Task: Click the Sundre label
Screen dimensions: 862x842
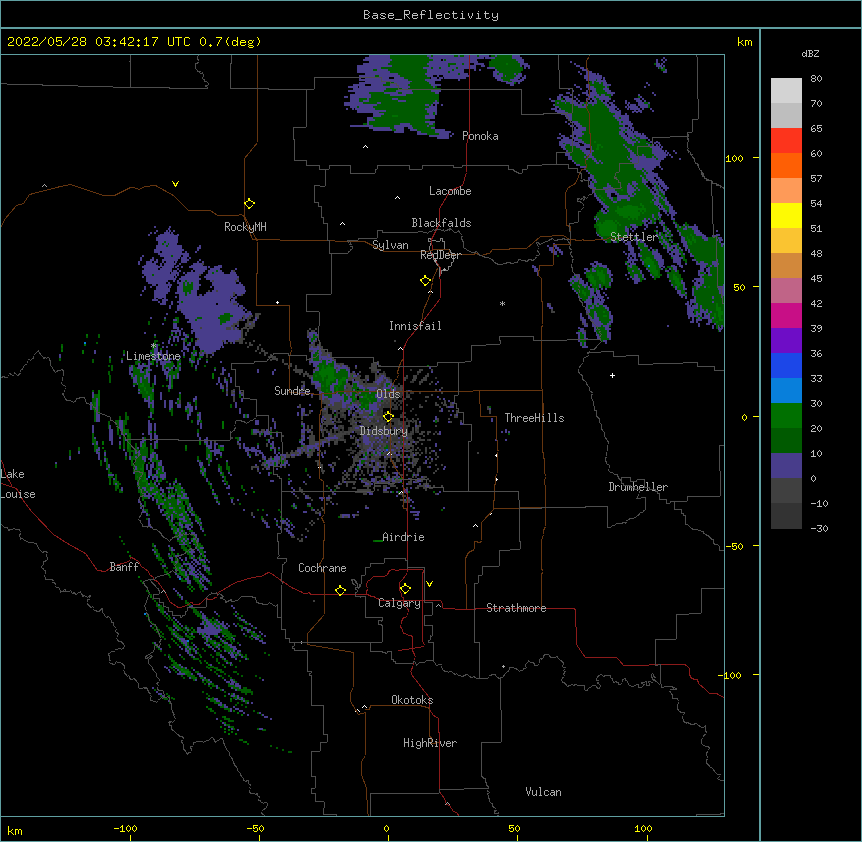Action: point(292,391)
